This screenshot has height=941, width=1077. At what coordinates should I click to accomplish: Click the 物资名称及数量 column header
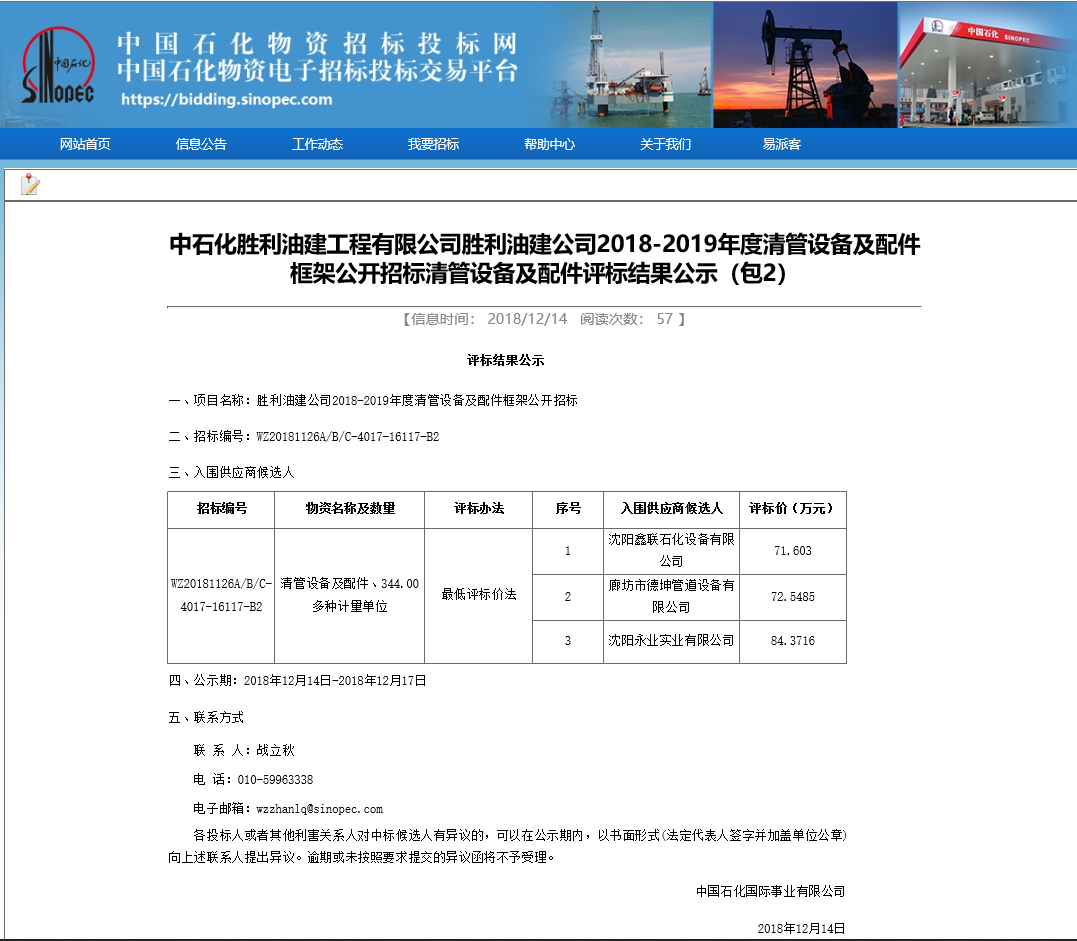click(350, 509)
